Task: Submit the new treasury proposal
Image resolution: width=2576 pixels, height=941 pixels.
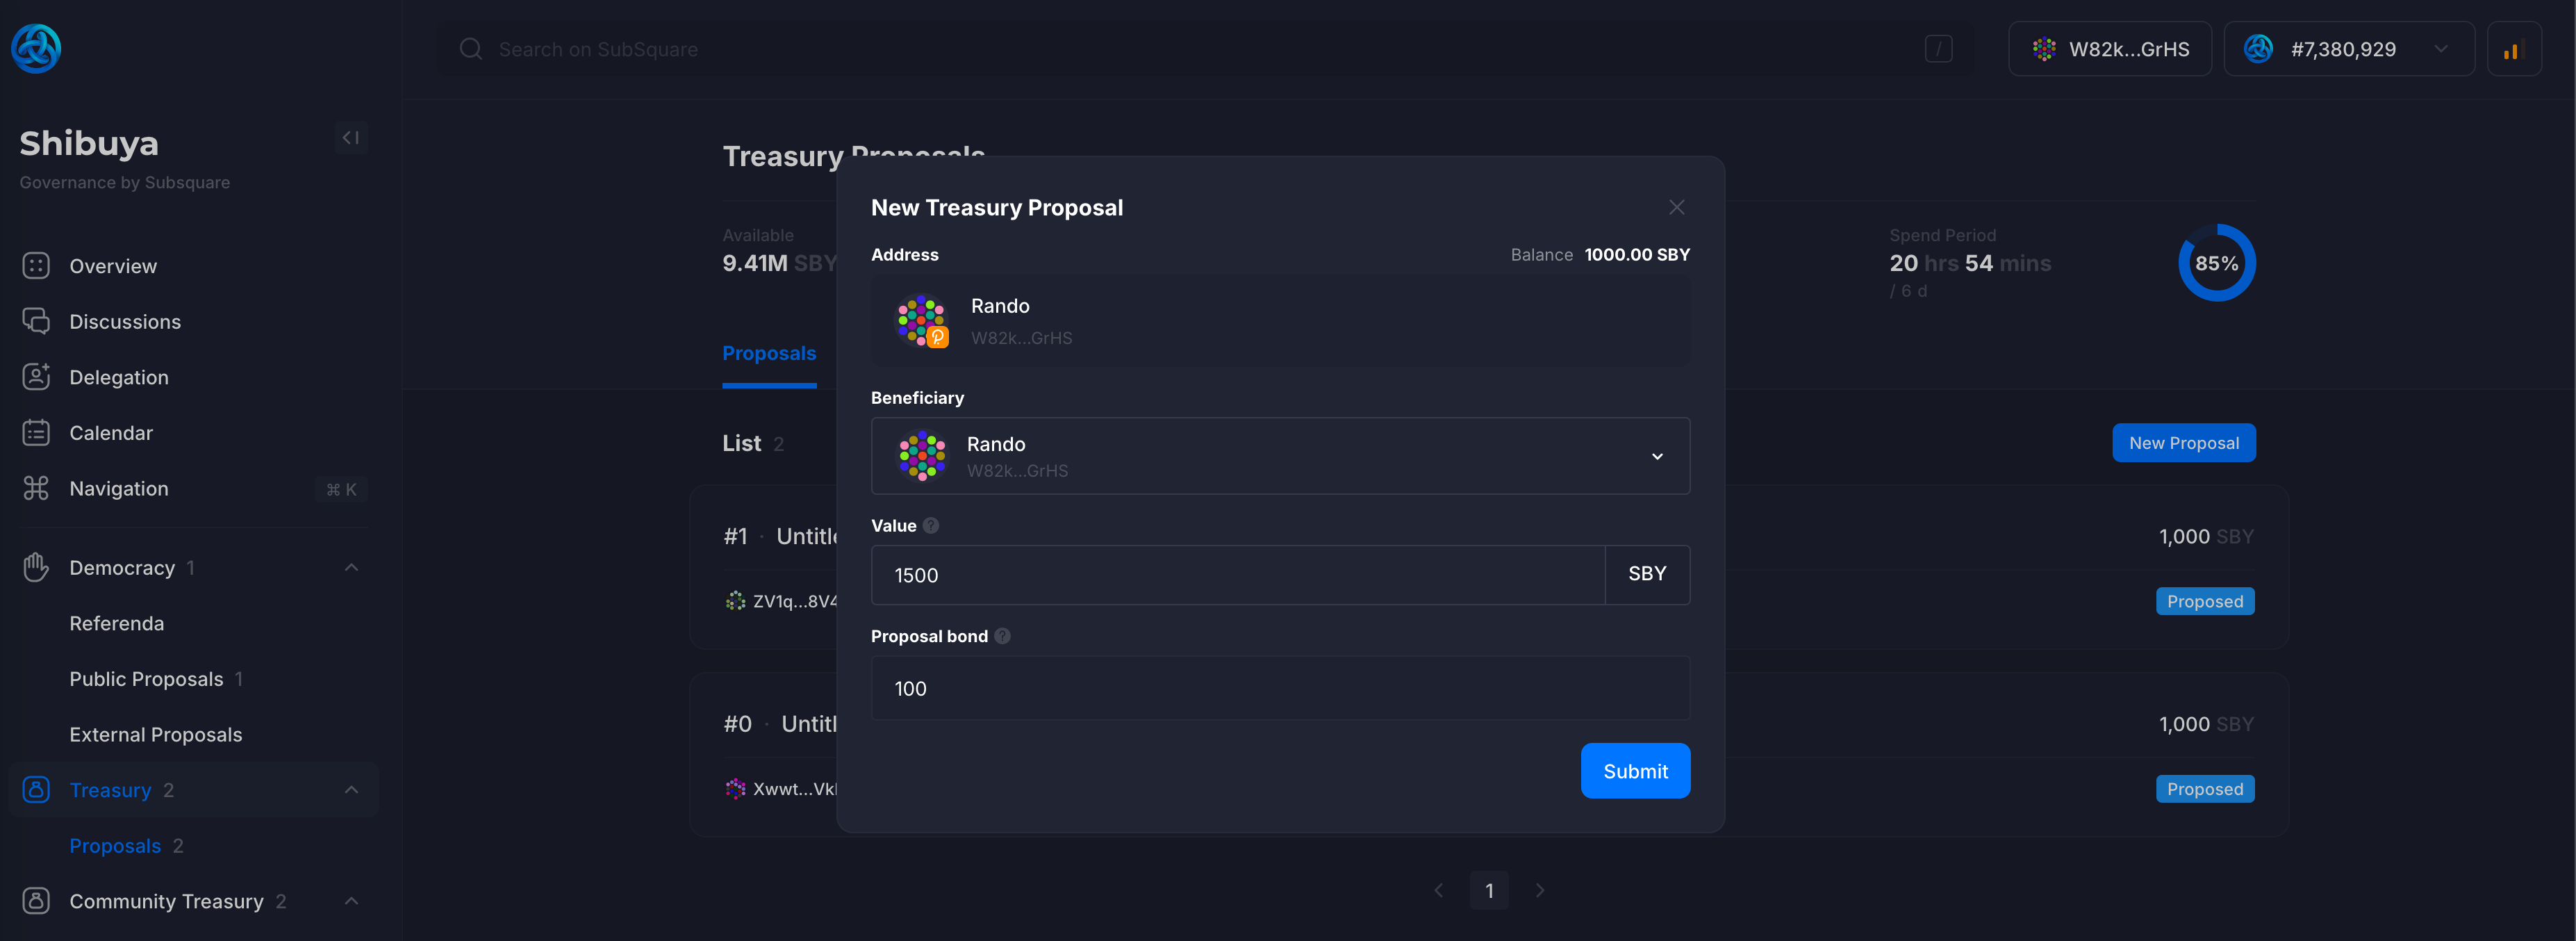Action: pos(1635,770)
